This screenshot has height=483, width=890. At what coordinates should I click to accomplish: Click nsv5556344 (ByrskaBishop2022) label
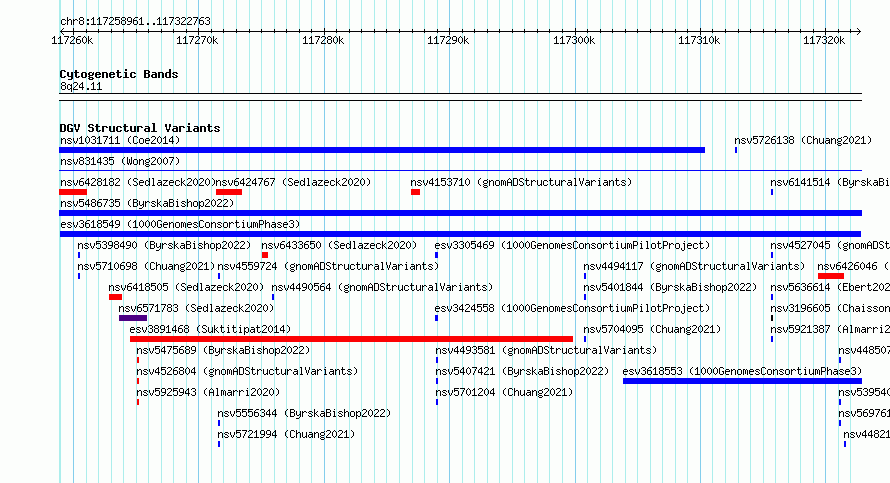tap(304, 413)
